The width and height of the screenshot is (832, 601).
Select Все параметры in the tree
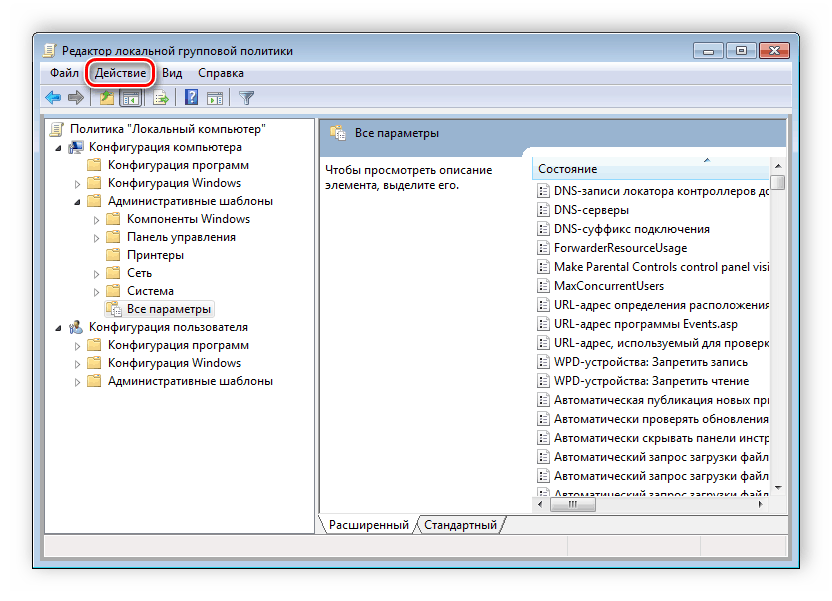(x=169, y=309)
